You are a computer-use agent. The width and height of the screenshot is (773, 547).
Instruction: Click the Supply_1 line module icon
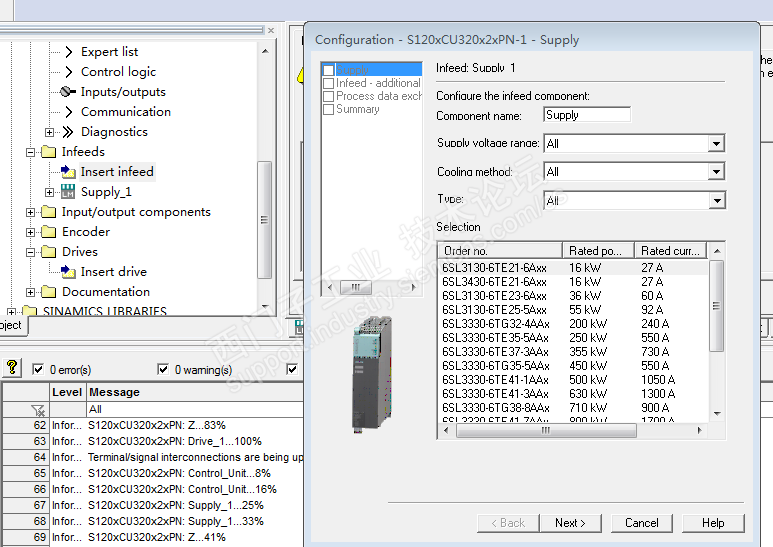(x=68, y=191)
